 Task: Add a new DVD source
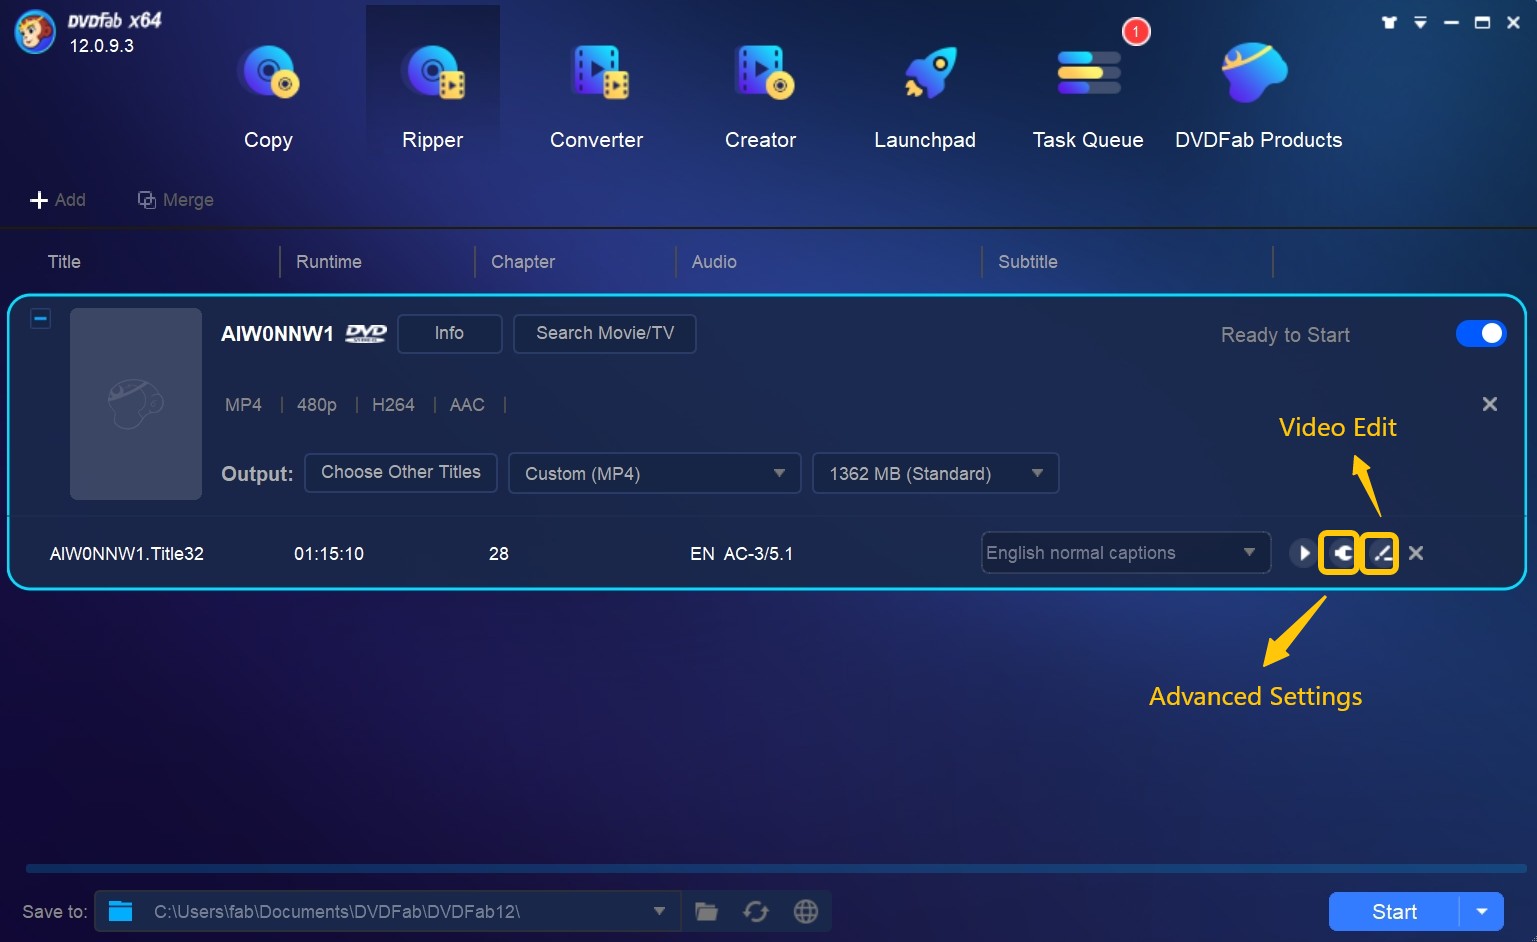click(58, 199)
